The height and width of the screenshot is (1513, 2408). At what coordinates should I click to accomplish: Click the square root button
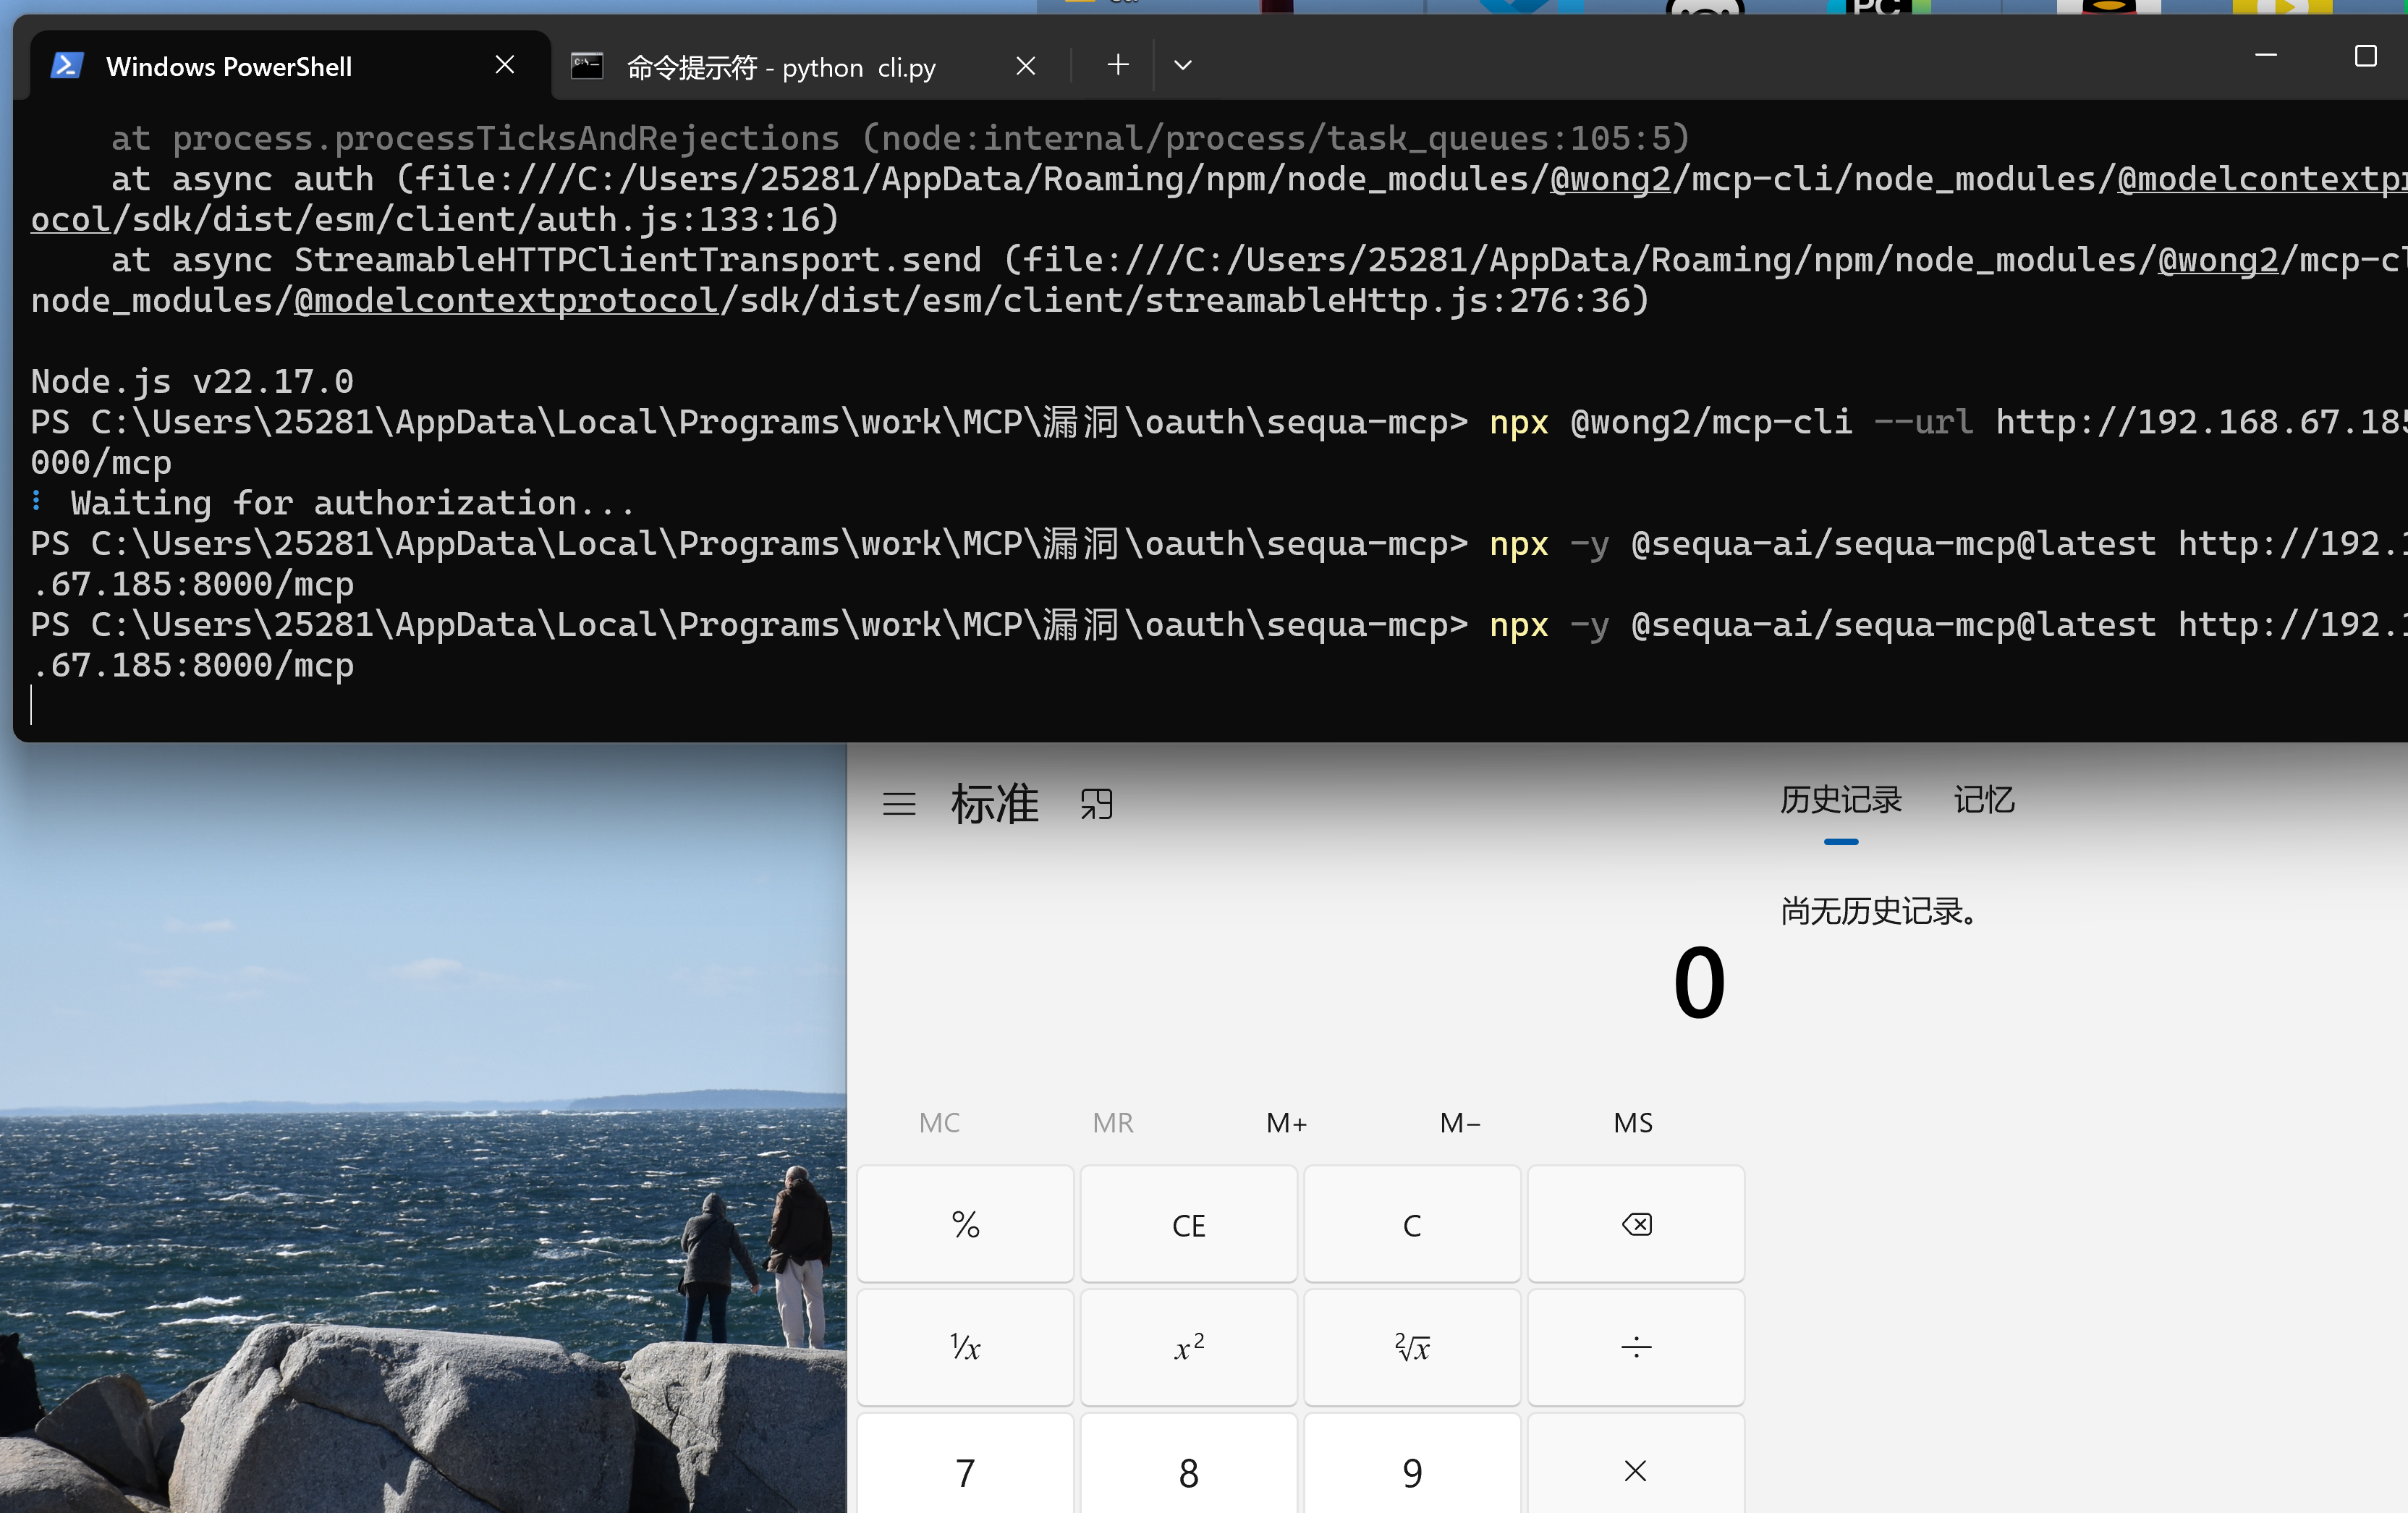(x=1412, y=1347)
